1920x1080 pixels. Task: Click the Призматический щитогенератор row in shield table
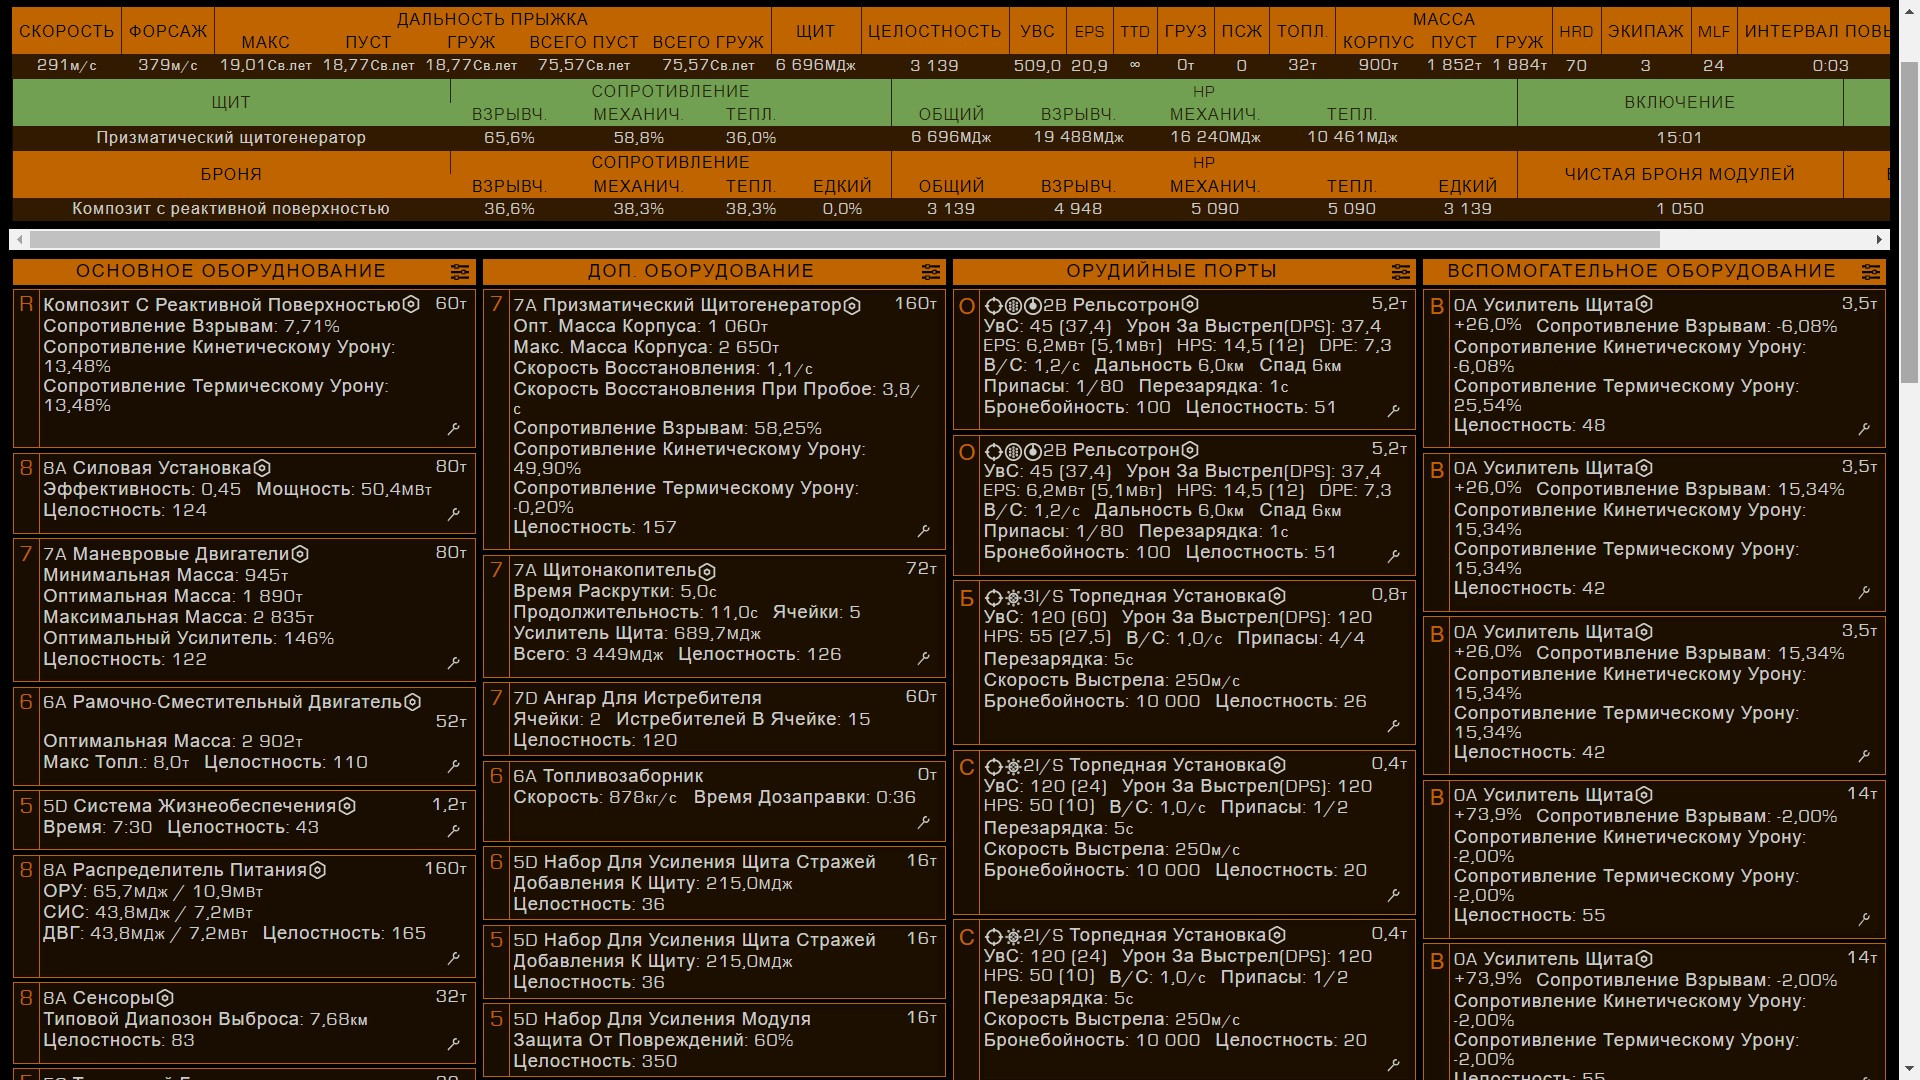click(231, 138)
